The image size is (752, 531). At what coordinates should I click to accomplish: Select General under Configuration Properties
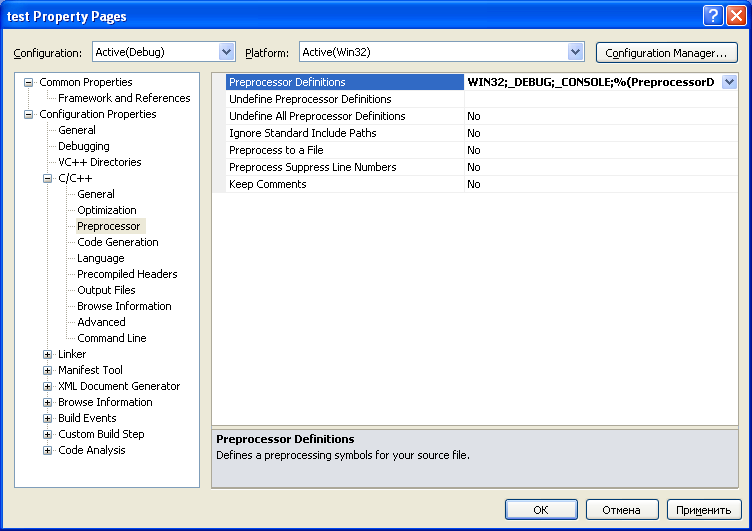click(x=77, y=130)
